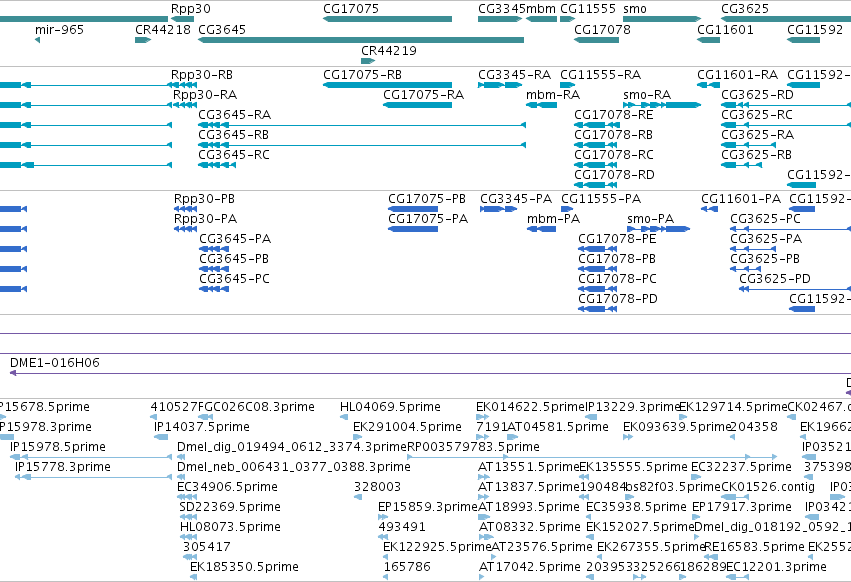Image resolution: width=851 pixels, height=582 pixels.
Task: Click the EK291004.5prime EST label
Action: pos(407,427)
